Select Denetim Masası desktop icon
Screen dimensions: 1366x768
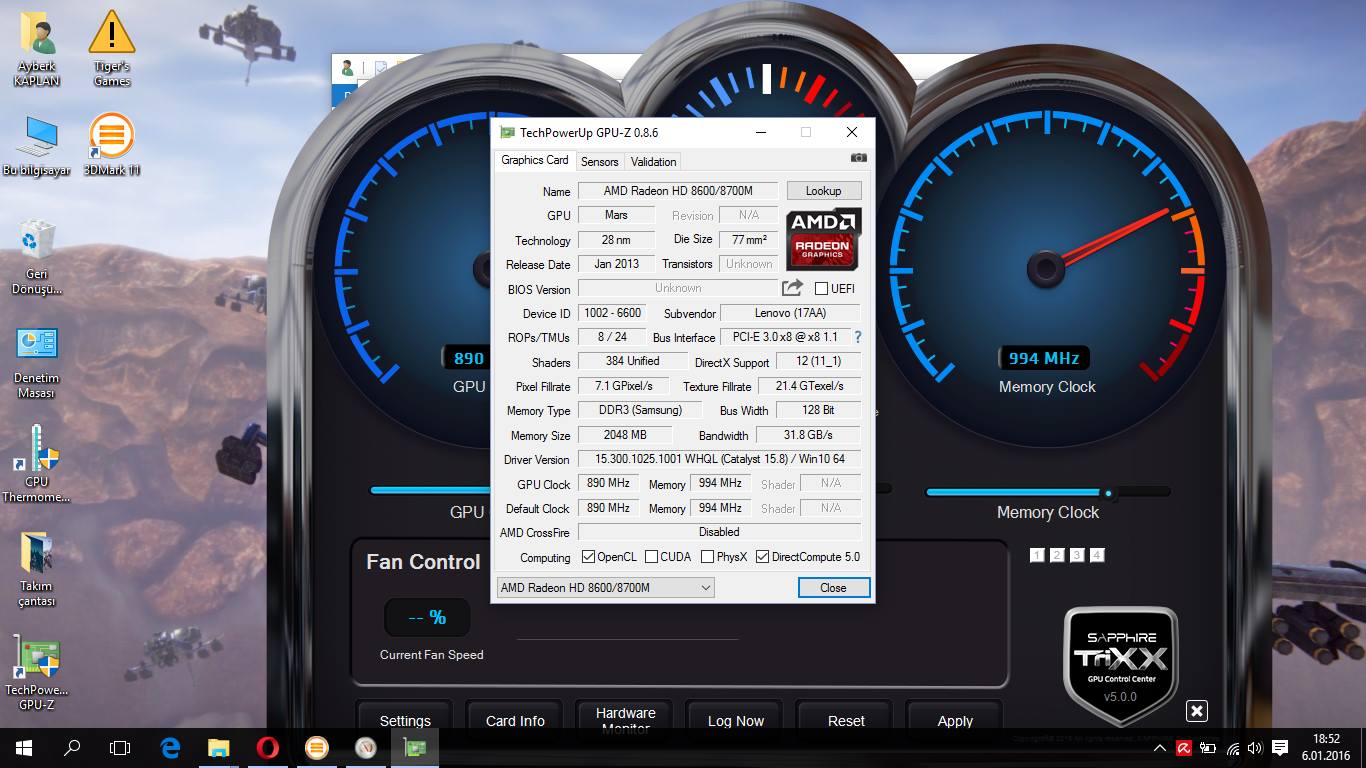click(37, 362)
